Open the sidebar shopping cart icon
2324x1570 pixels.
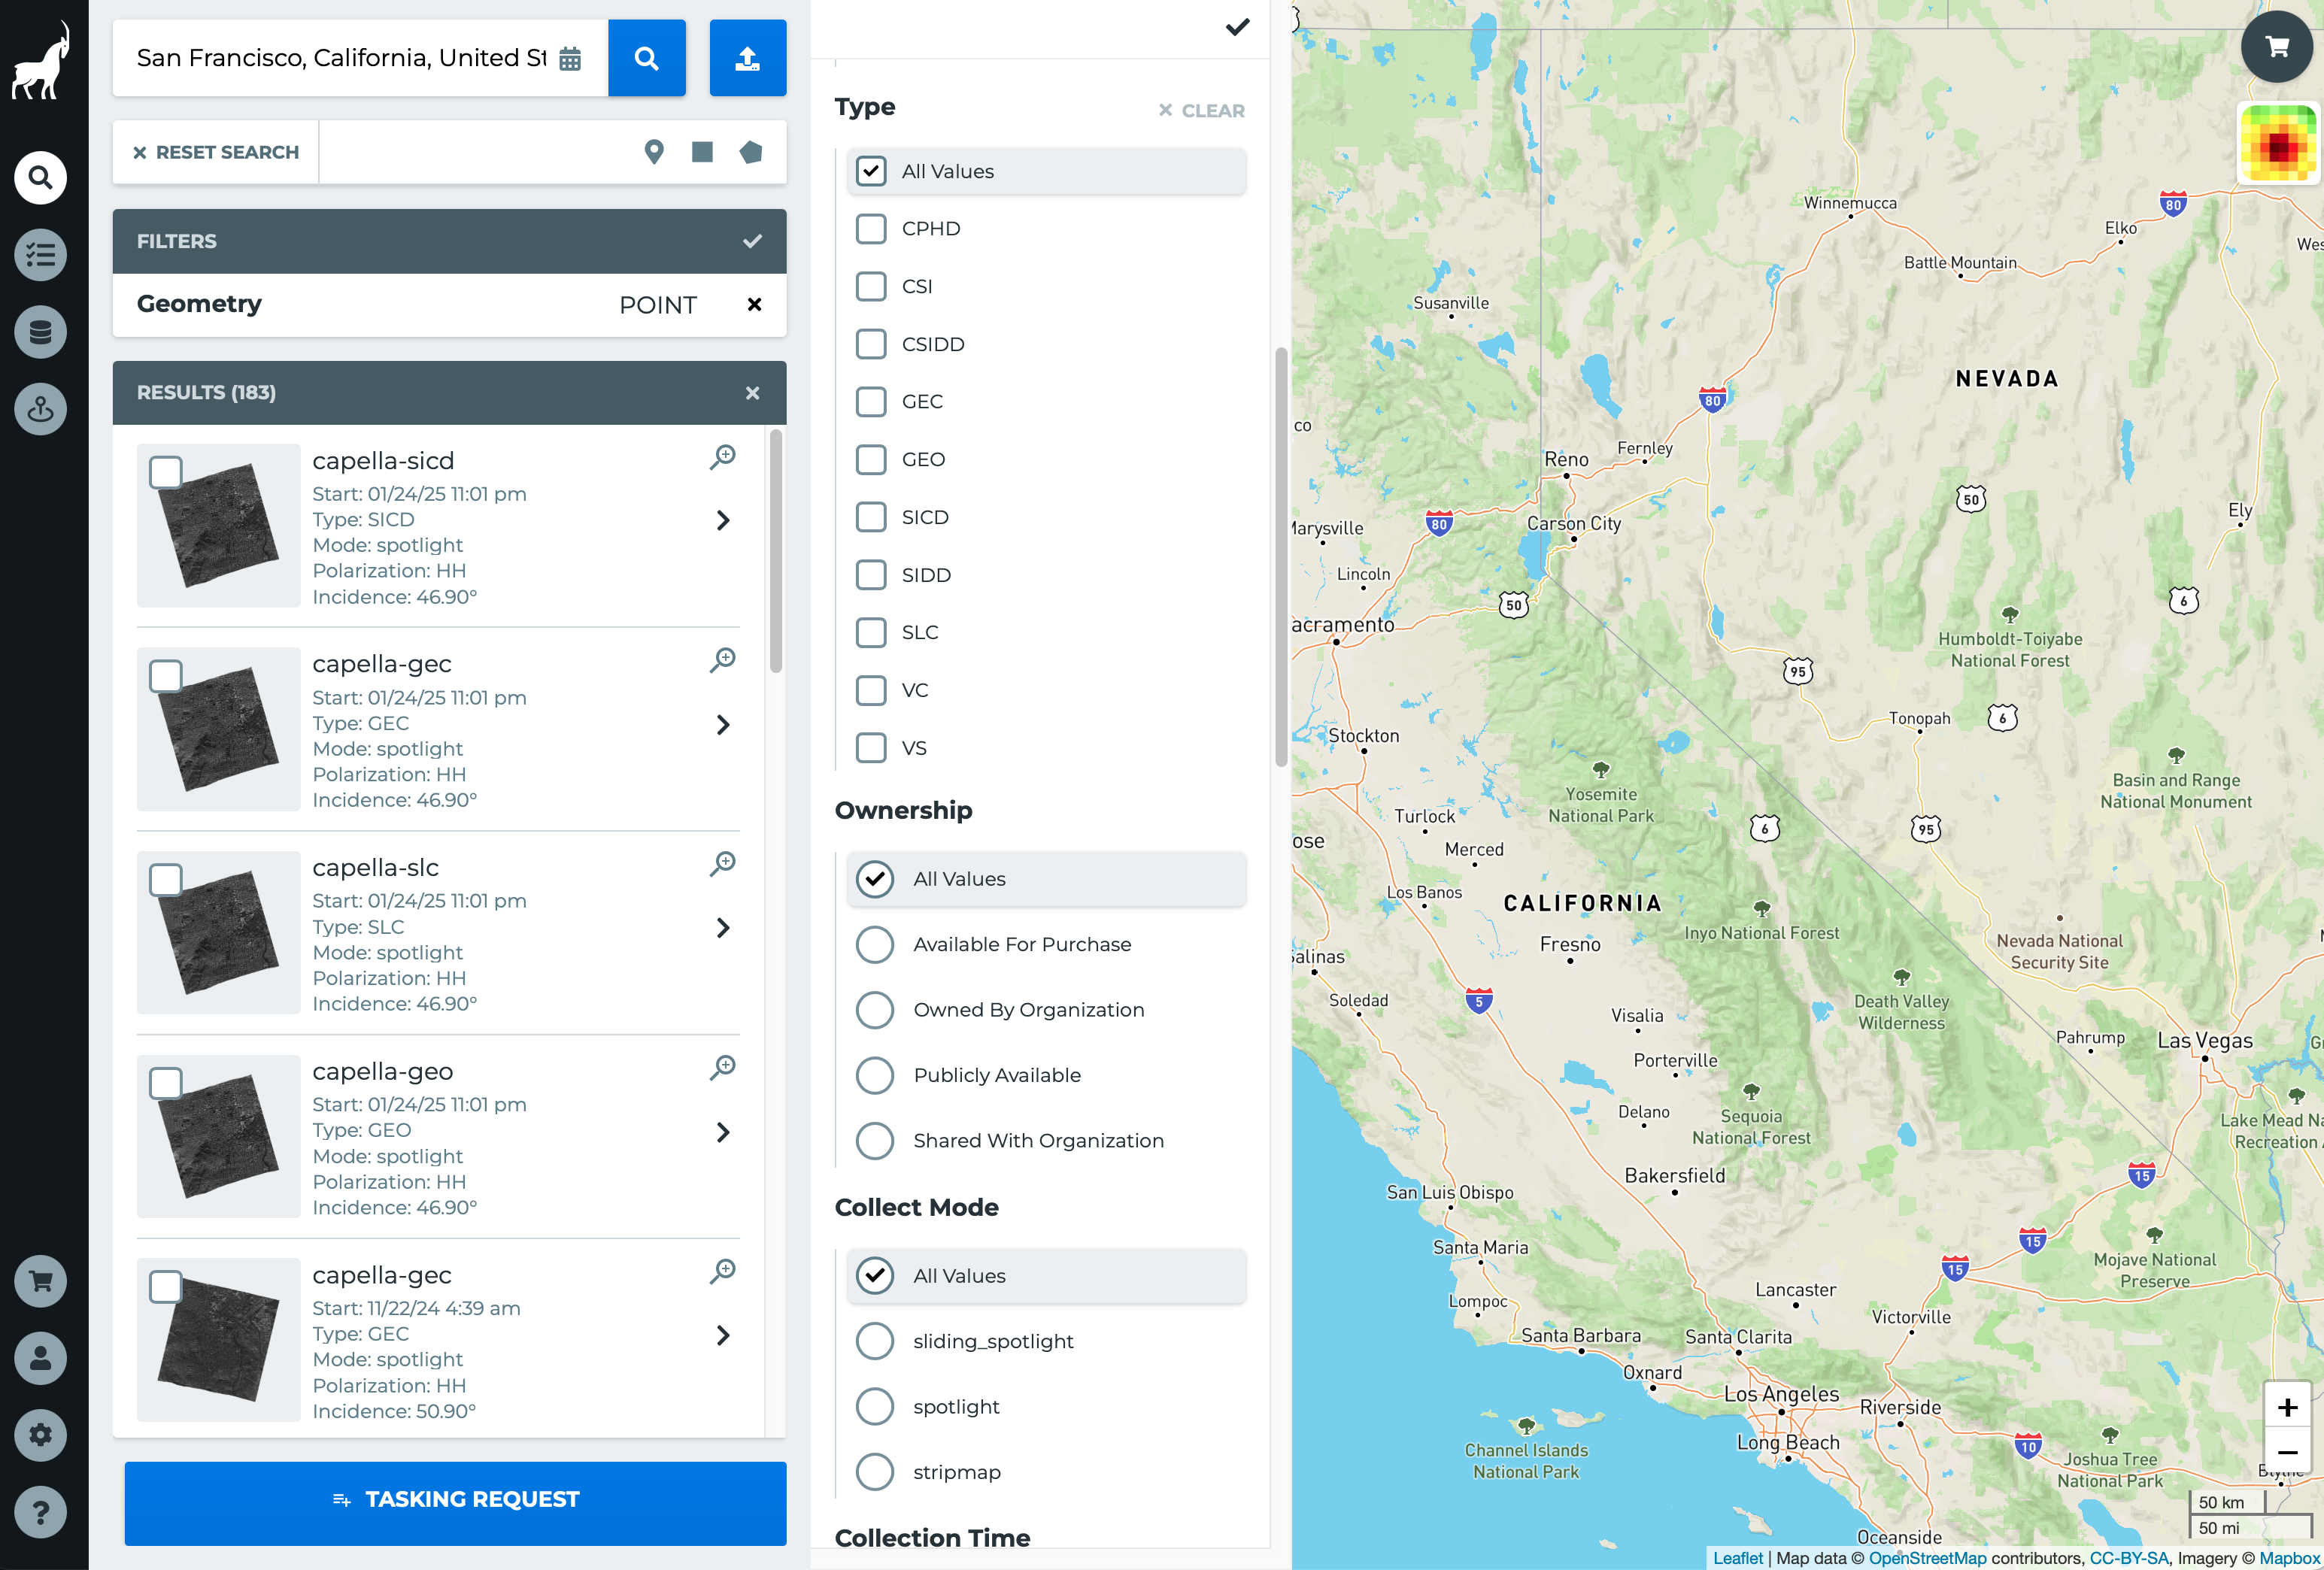pos(40,1281)
